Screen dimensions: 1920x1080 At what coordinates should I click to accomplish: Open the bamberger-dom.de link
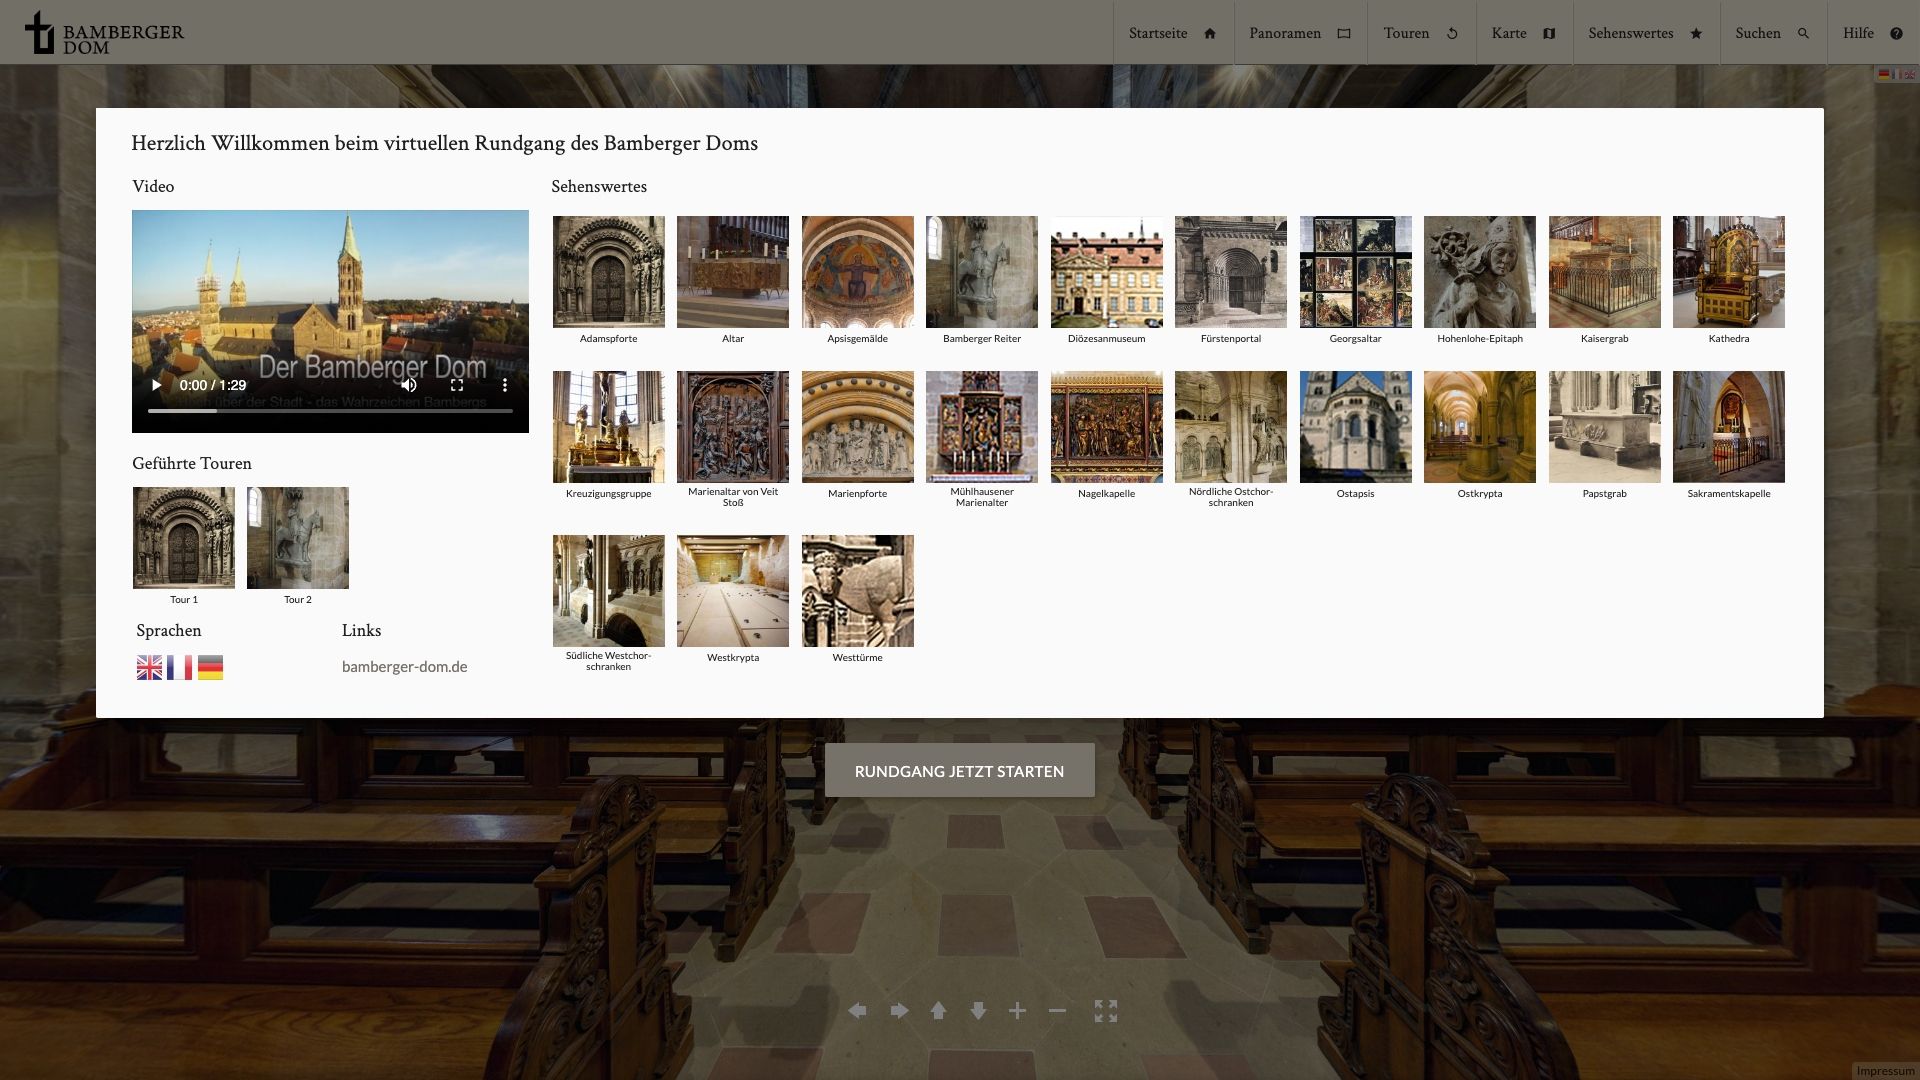404,667
